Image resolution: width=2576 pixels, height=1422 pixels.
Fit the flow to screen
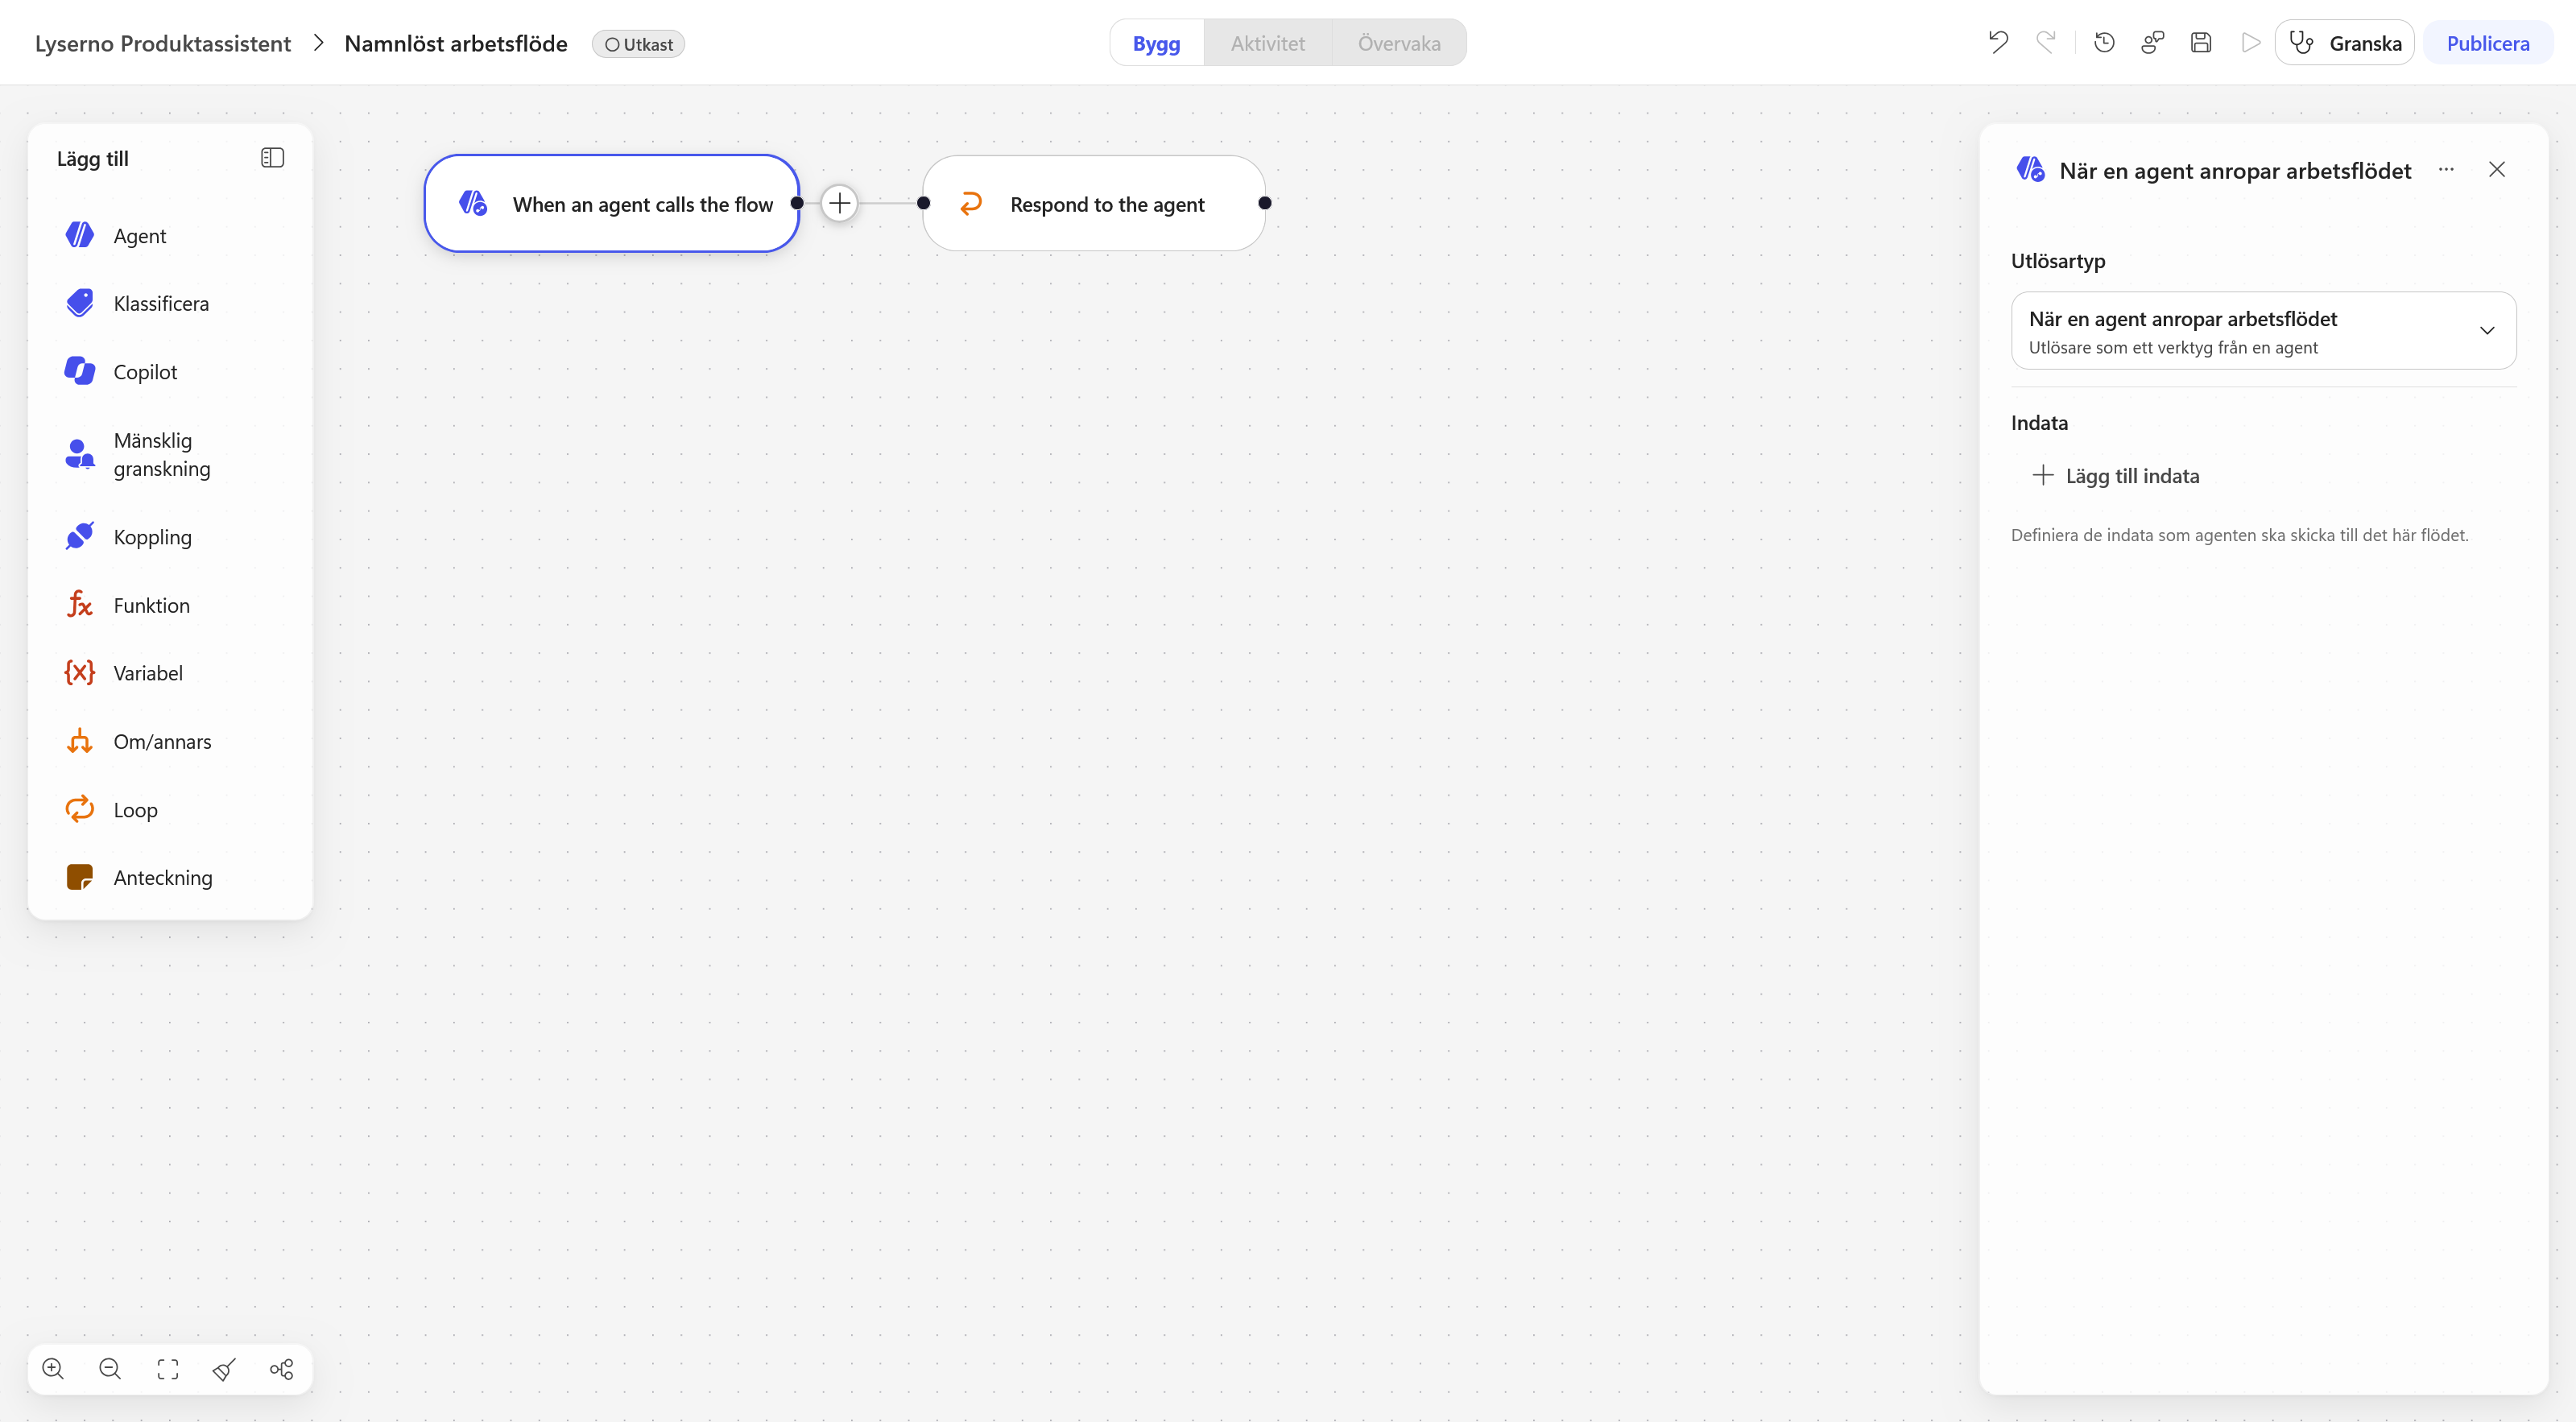[x=168, y=1369]
